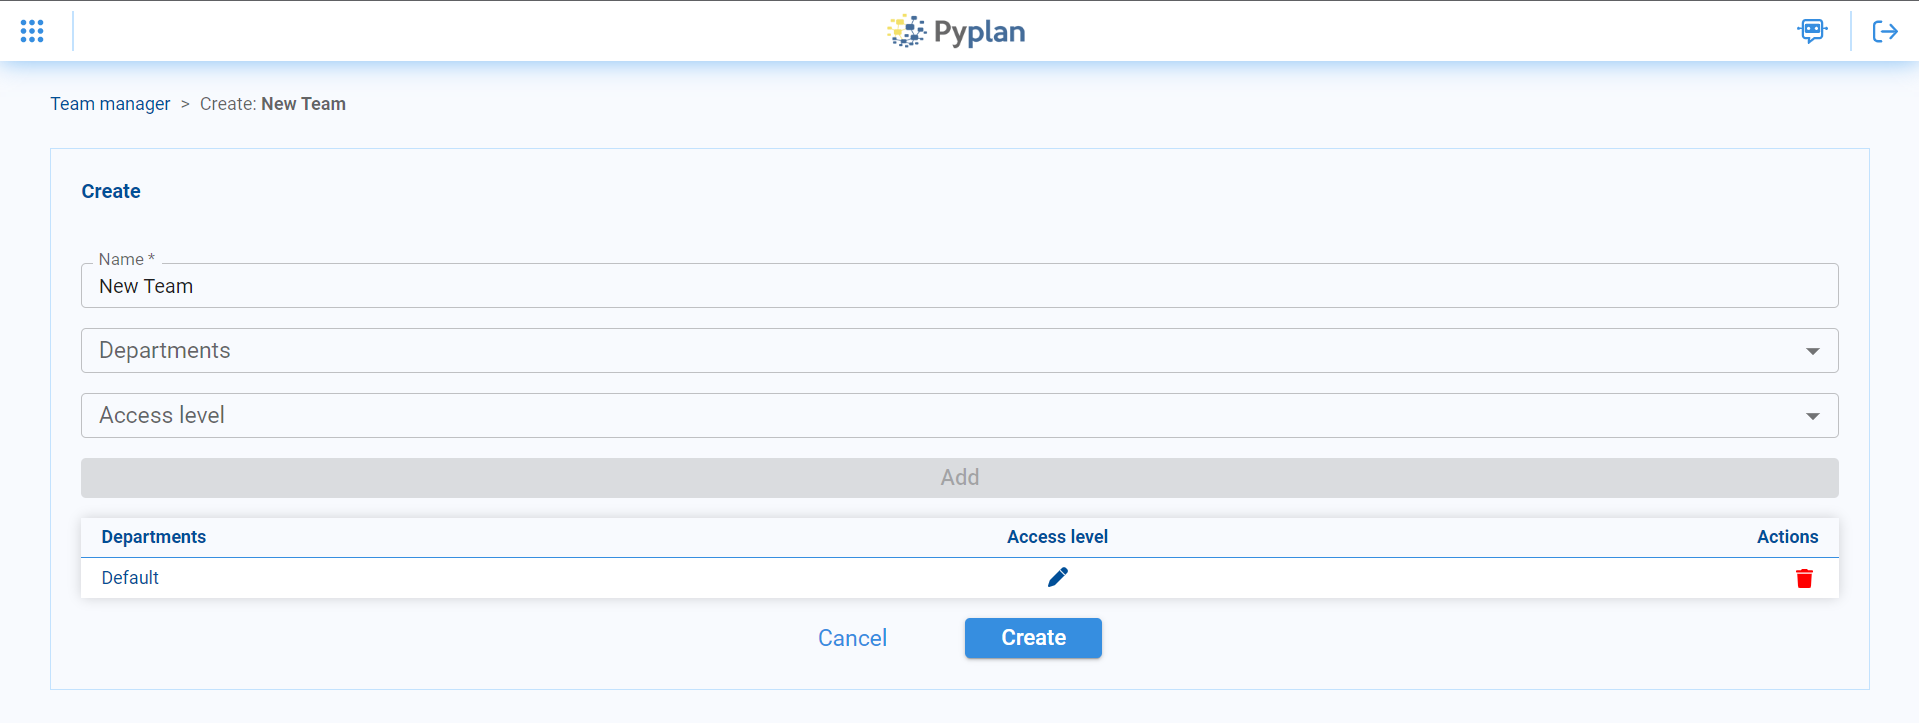Click the Access level column header
The height and width of the screenshot is (723, 1919).
1057,537
